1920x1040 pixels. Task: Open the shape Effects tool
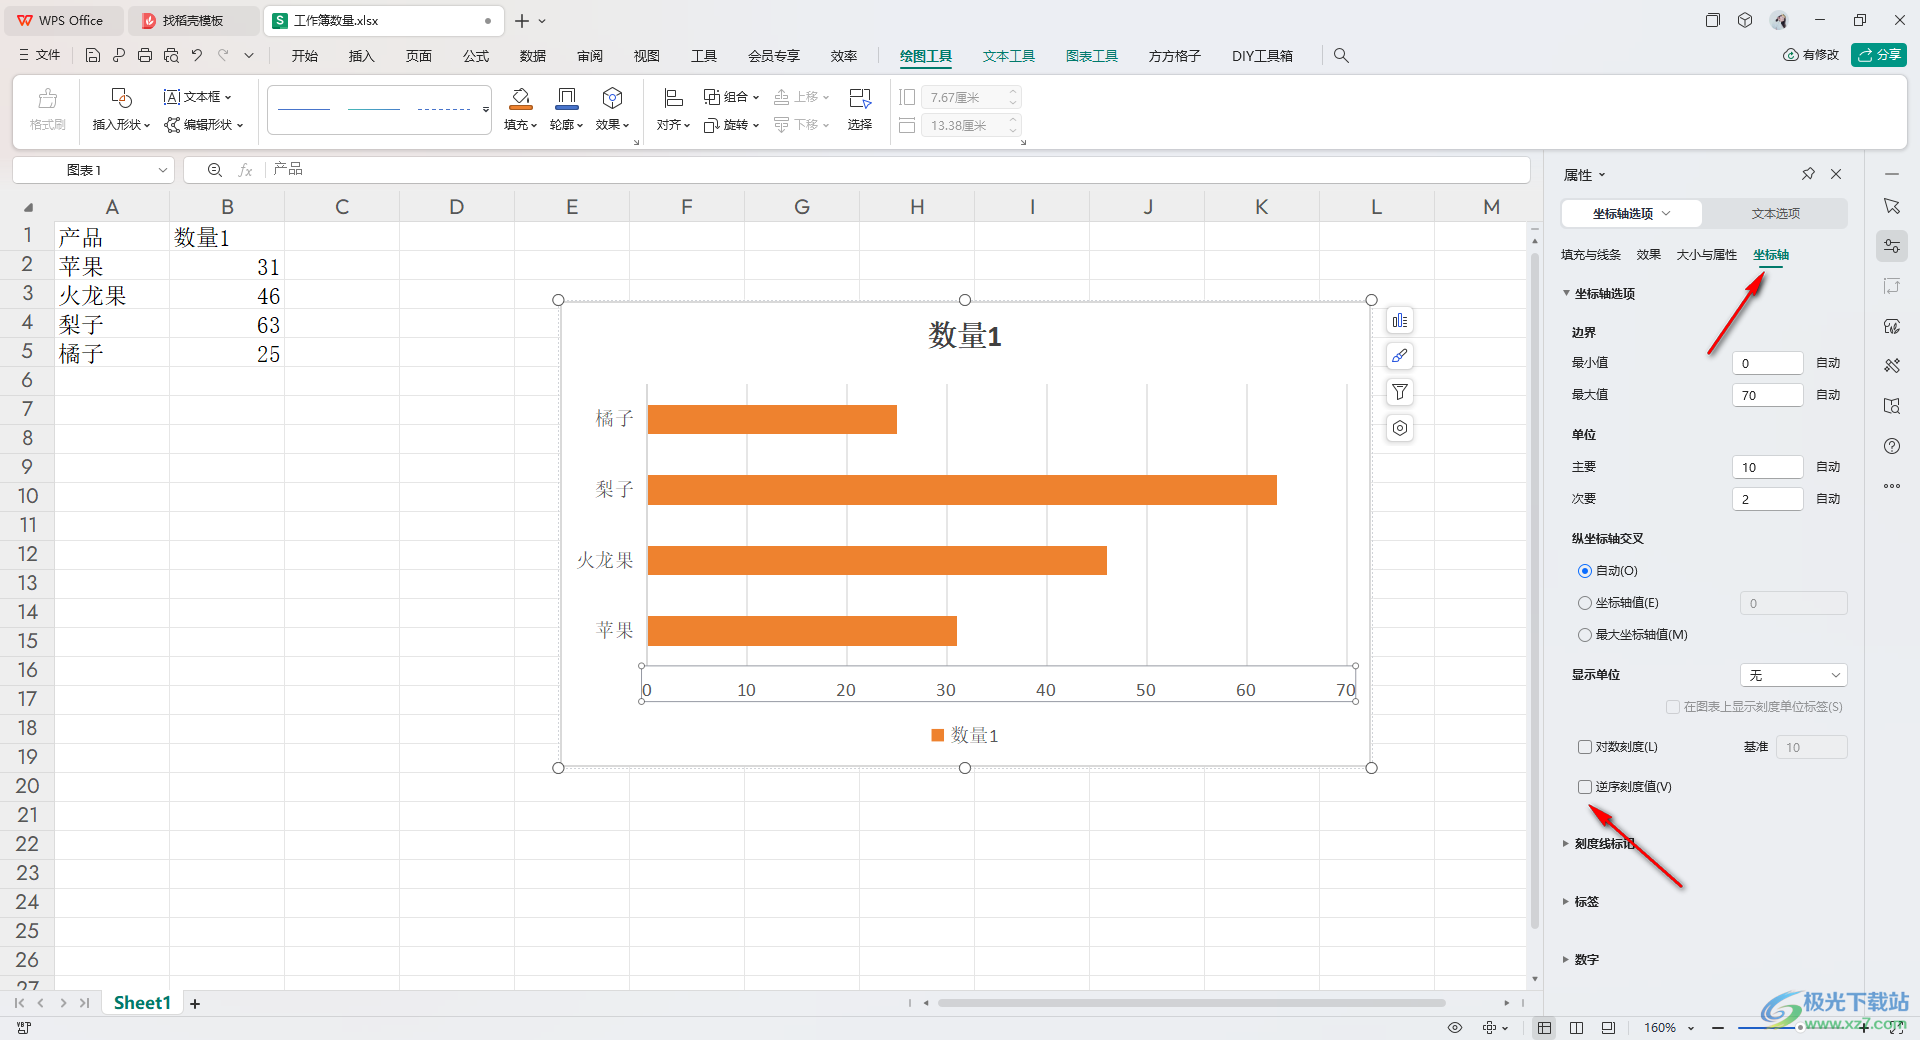point(613,109)
